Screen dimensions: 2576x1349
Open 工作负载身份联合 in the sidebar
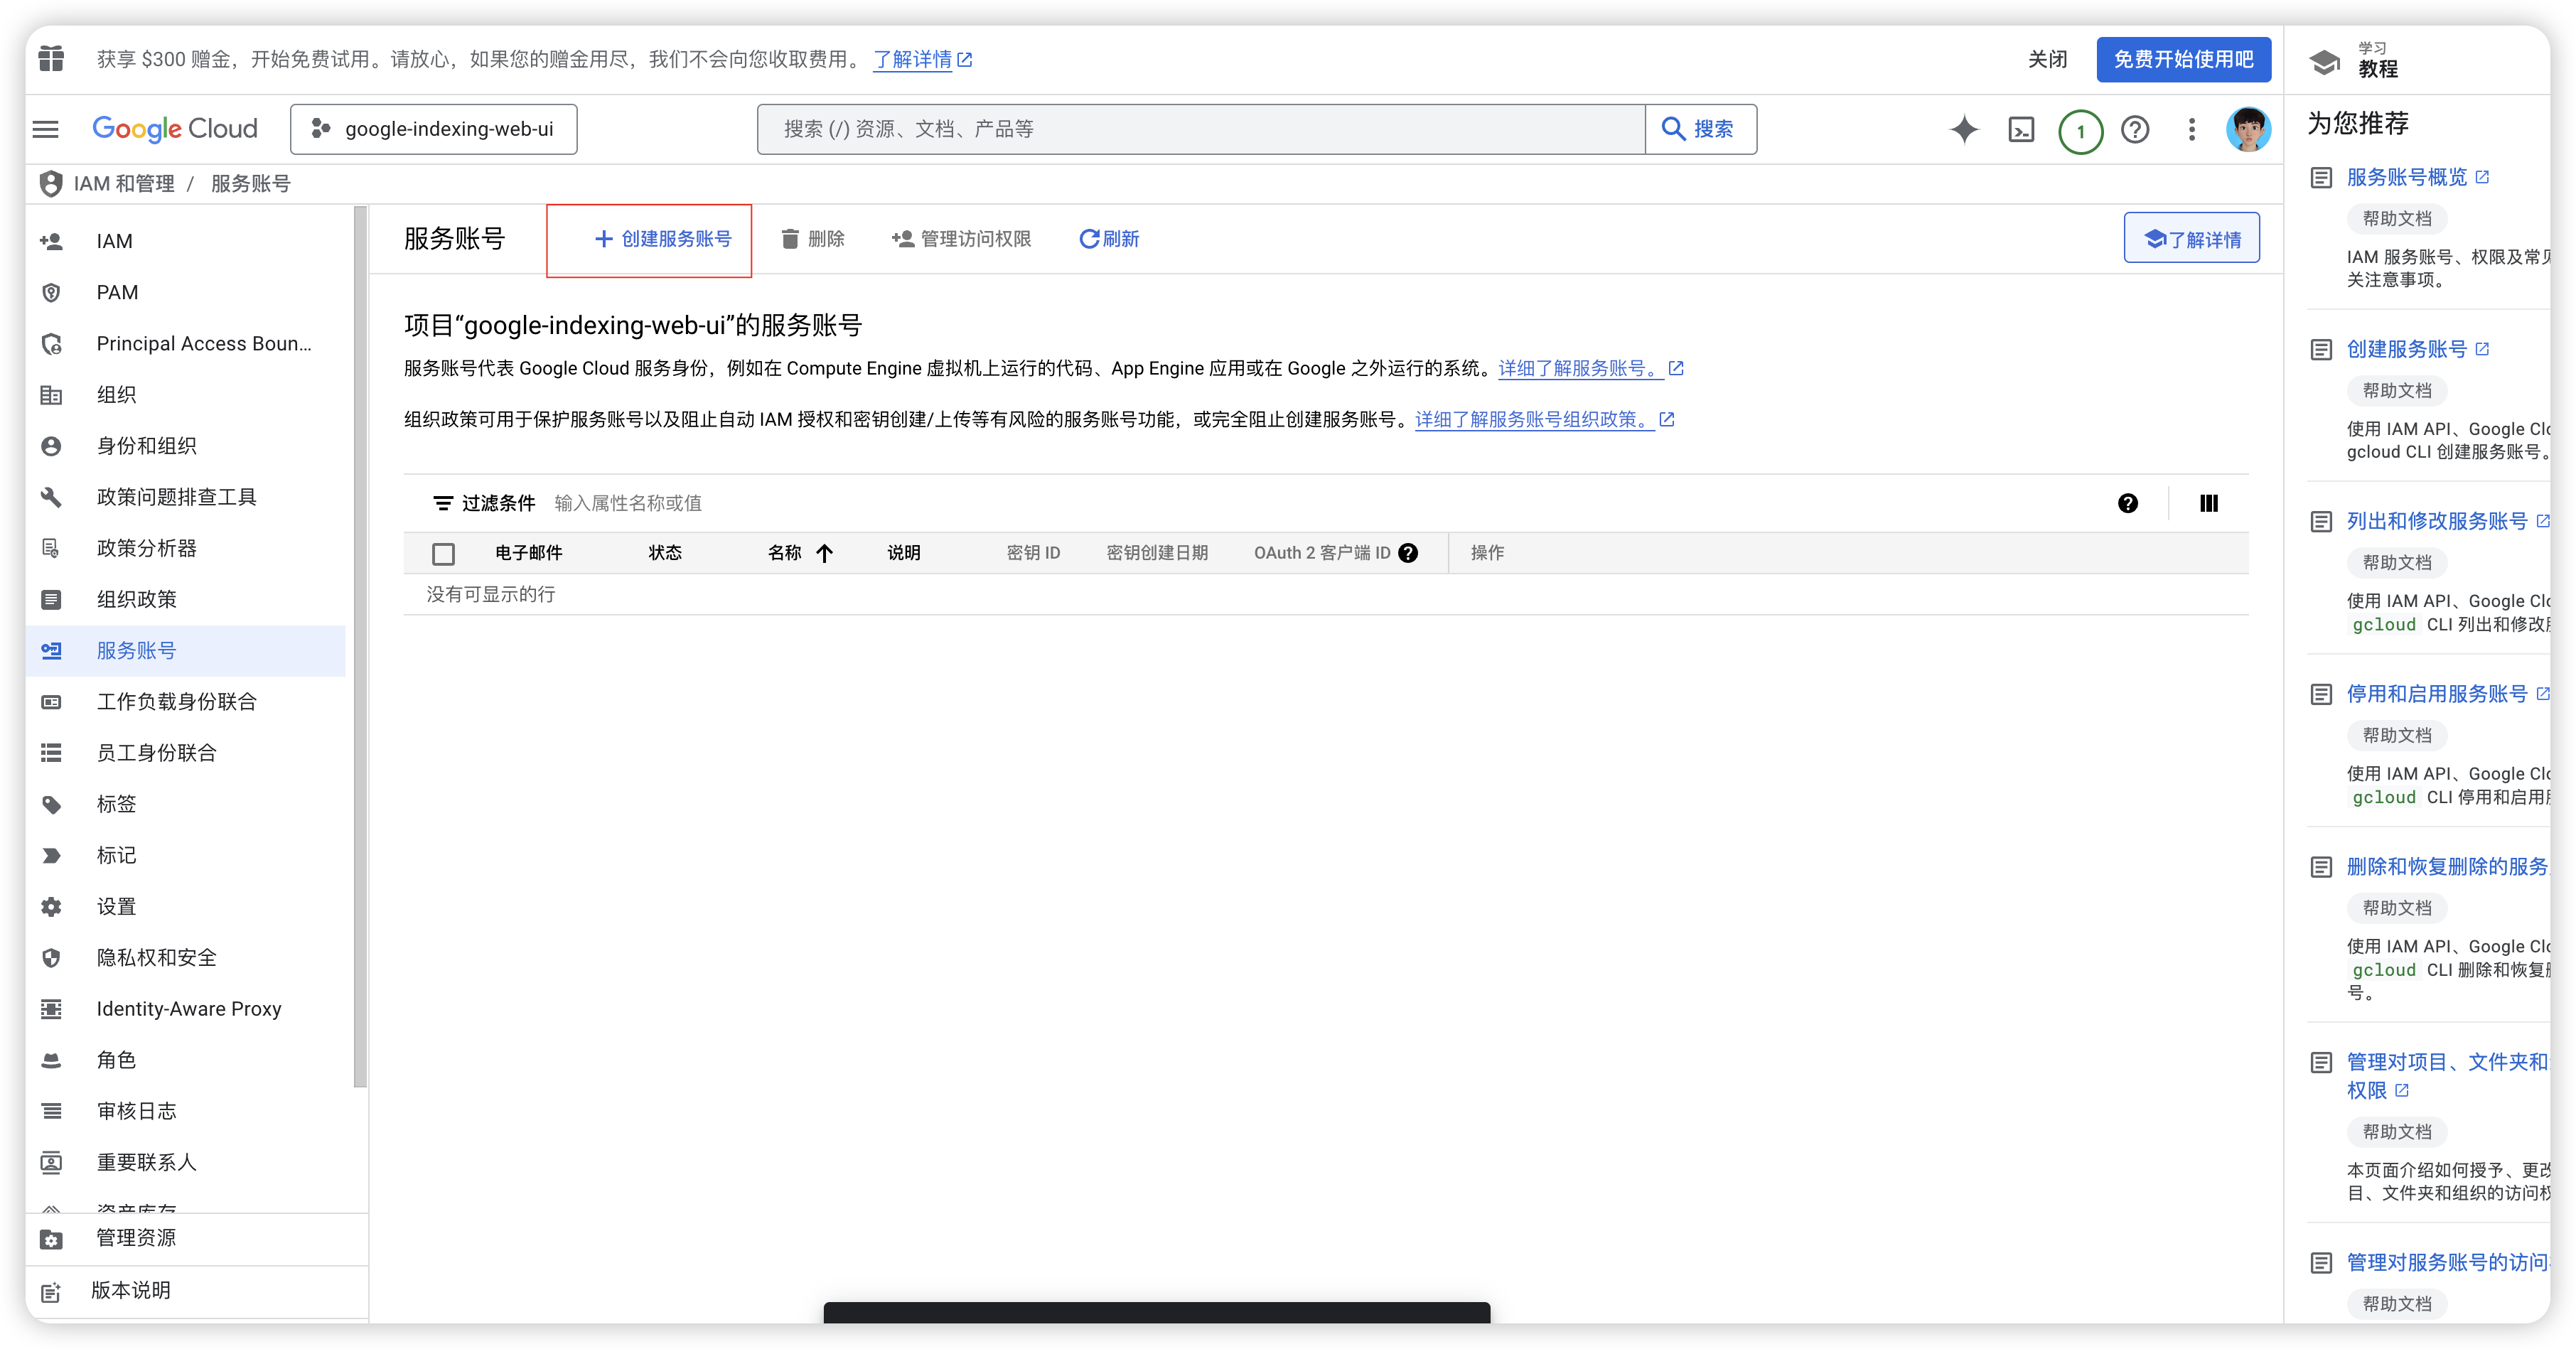pos(186,702)
